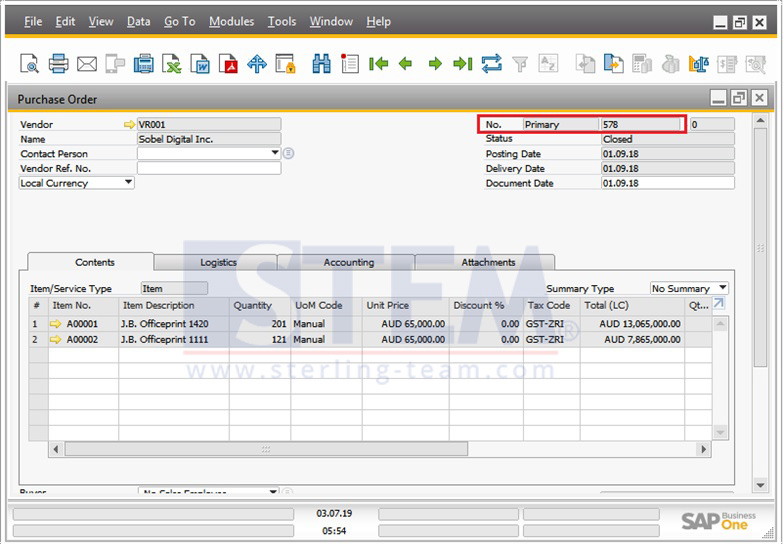Send document by Email icon
The height and width of the screenshot is (544, 783).
point(87,64)
